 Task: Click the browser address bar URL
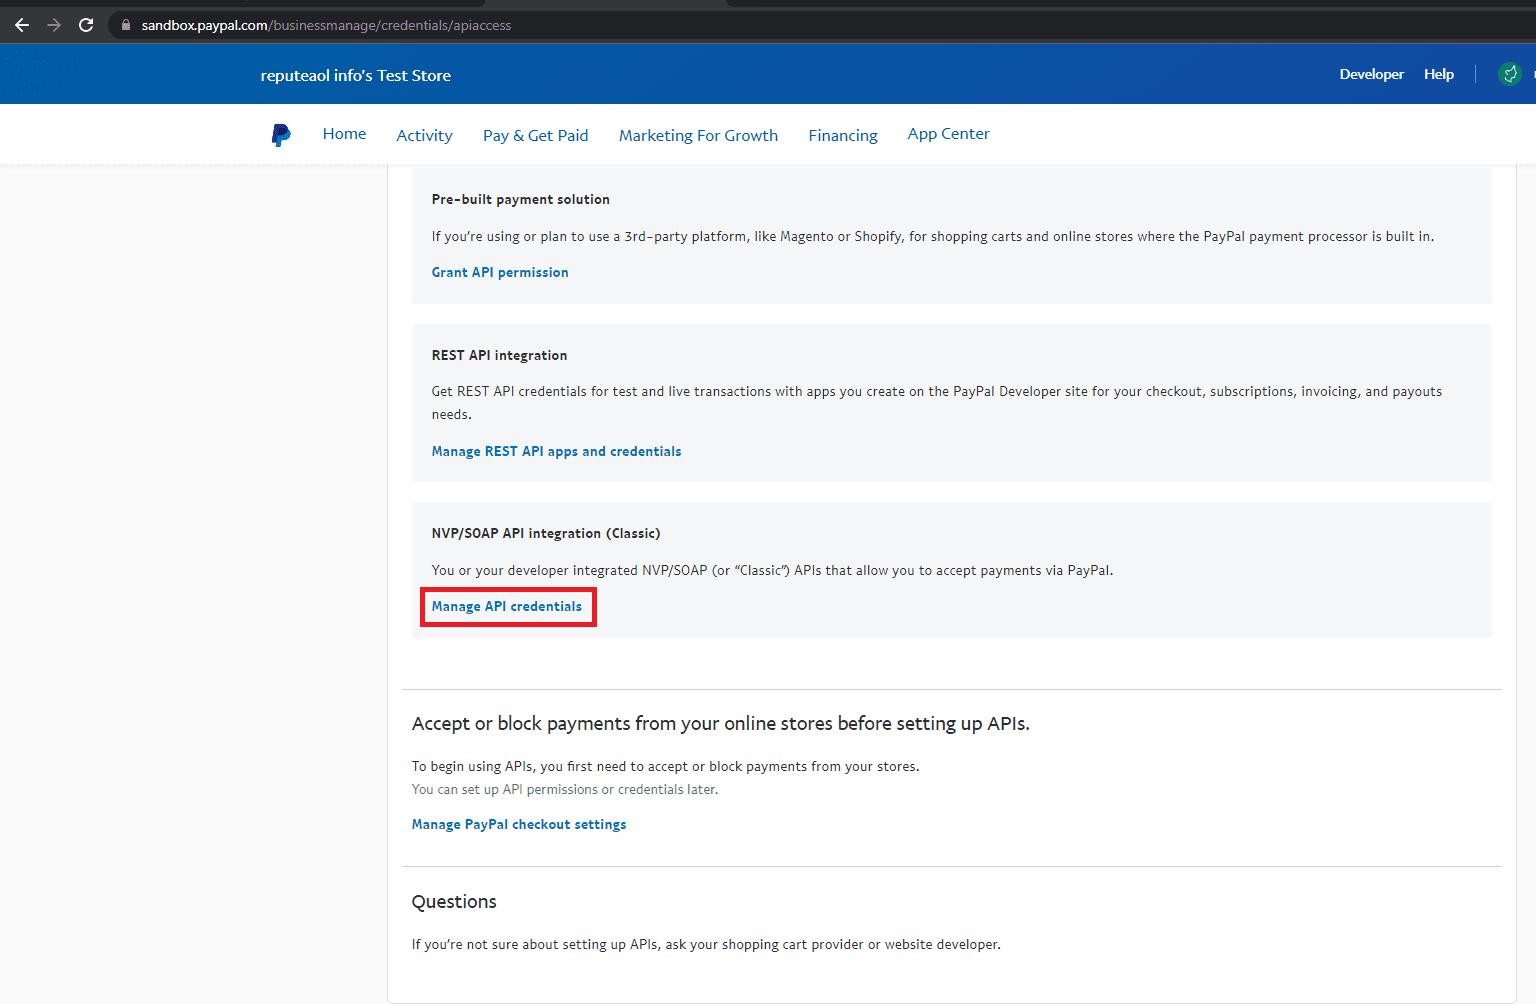[326, 25]
